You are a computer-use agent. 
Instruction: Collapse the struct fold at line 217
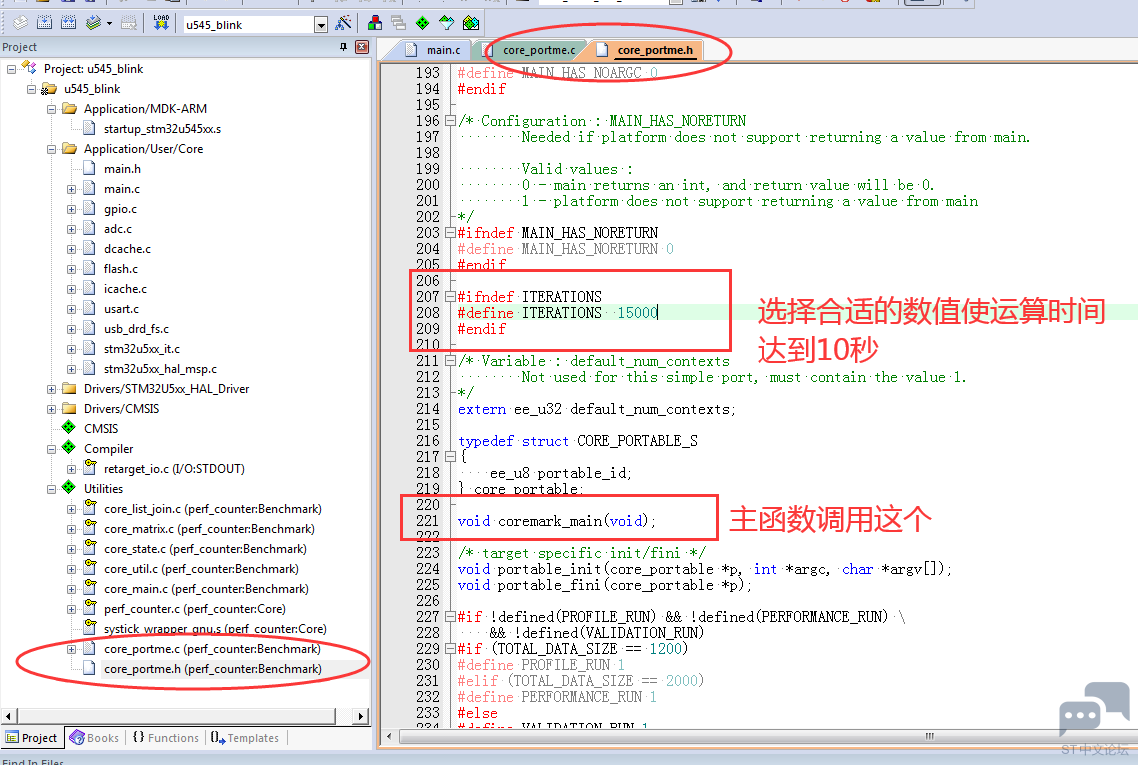[450, 457]
